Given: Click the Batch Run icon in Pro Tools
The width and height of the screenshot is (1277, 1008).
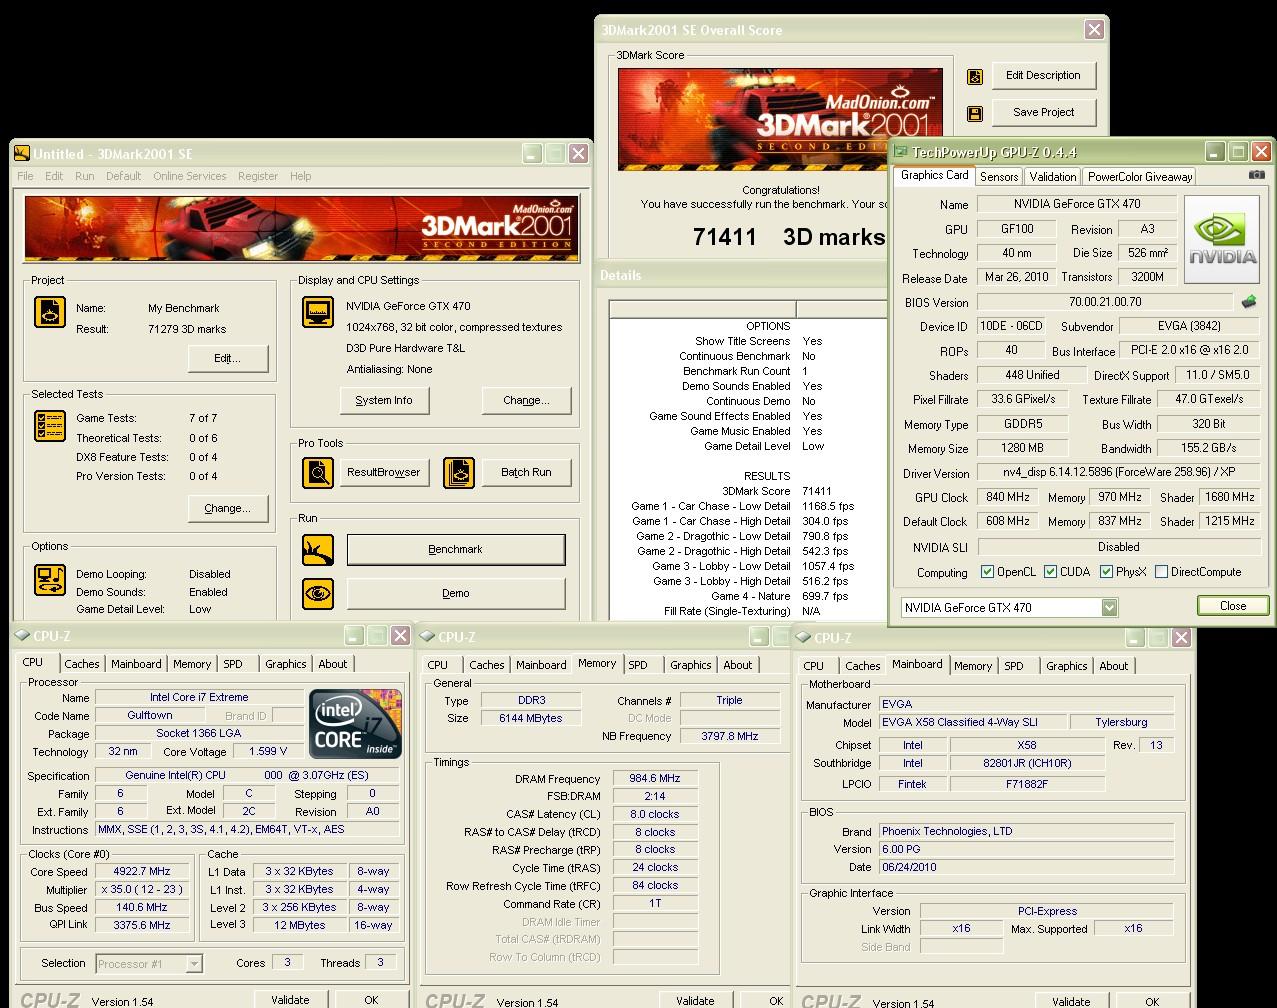Looking at the screenshot, I should pyautogui.click(x=459, y=472).
